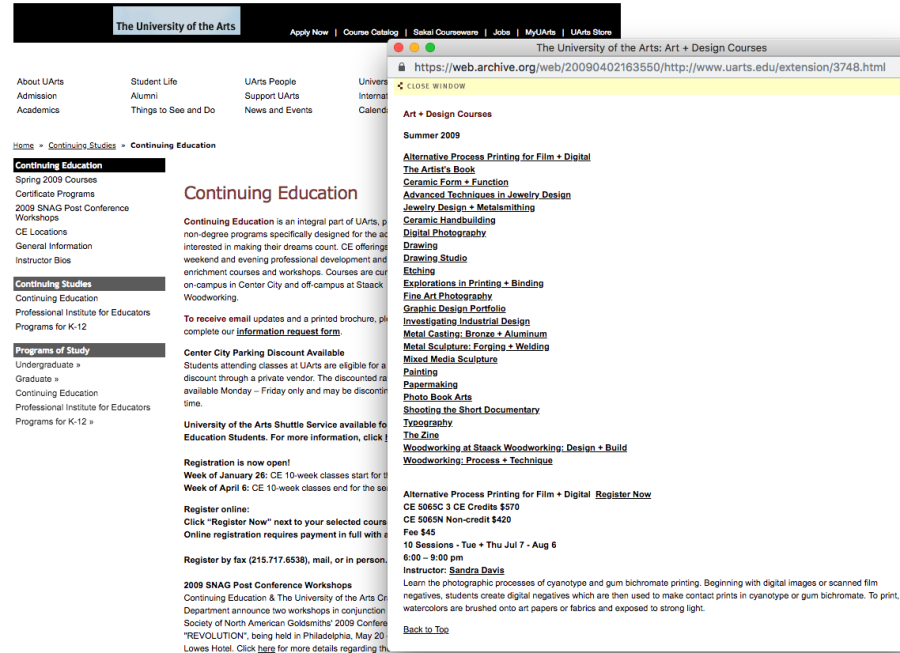Open Instructor Bios in the sidebar

coord(43,261)
